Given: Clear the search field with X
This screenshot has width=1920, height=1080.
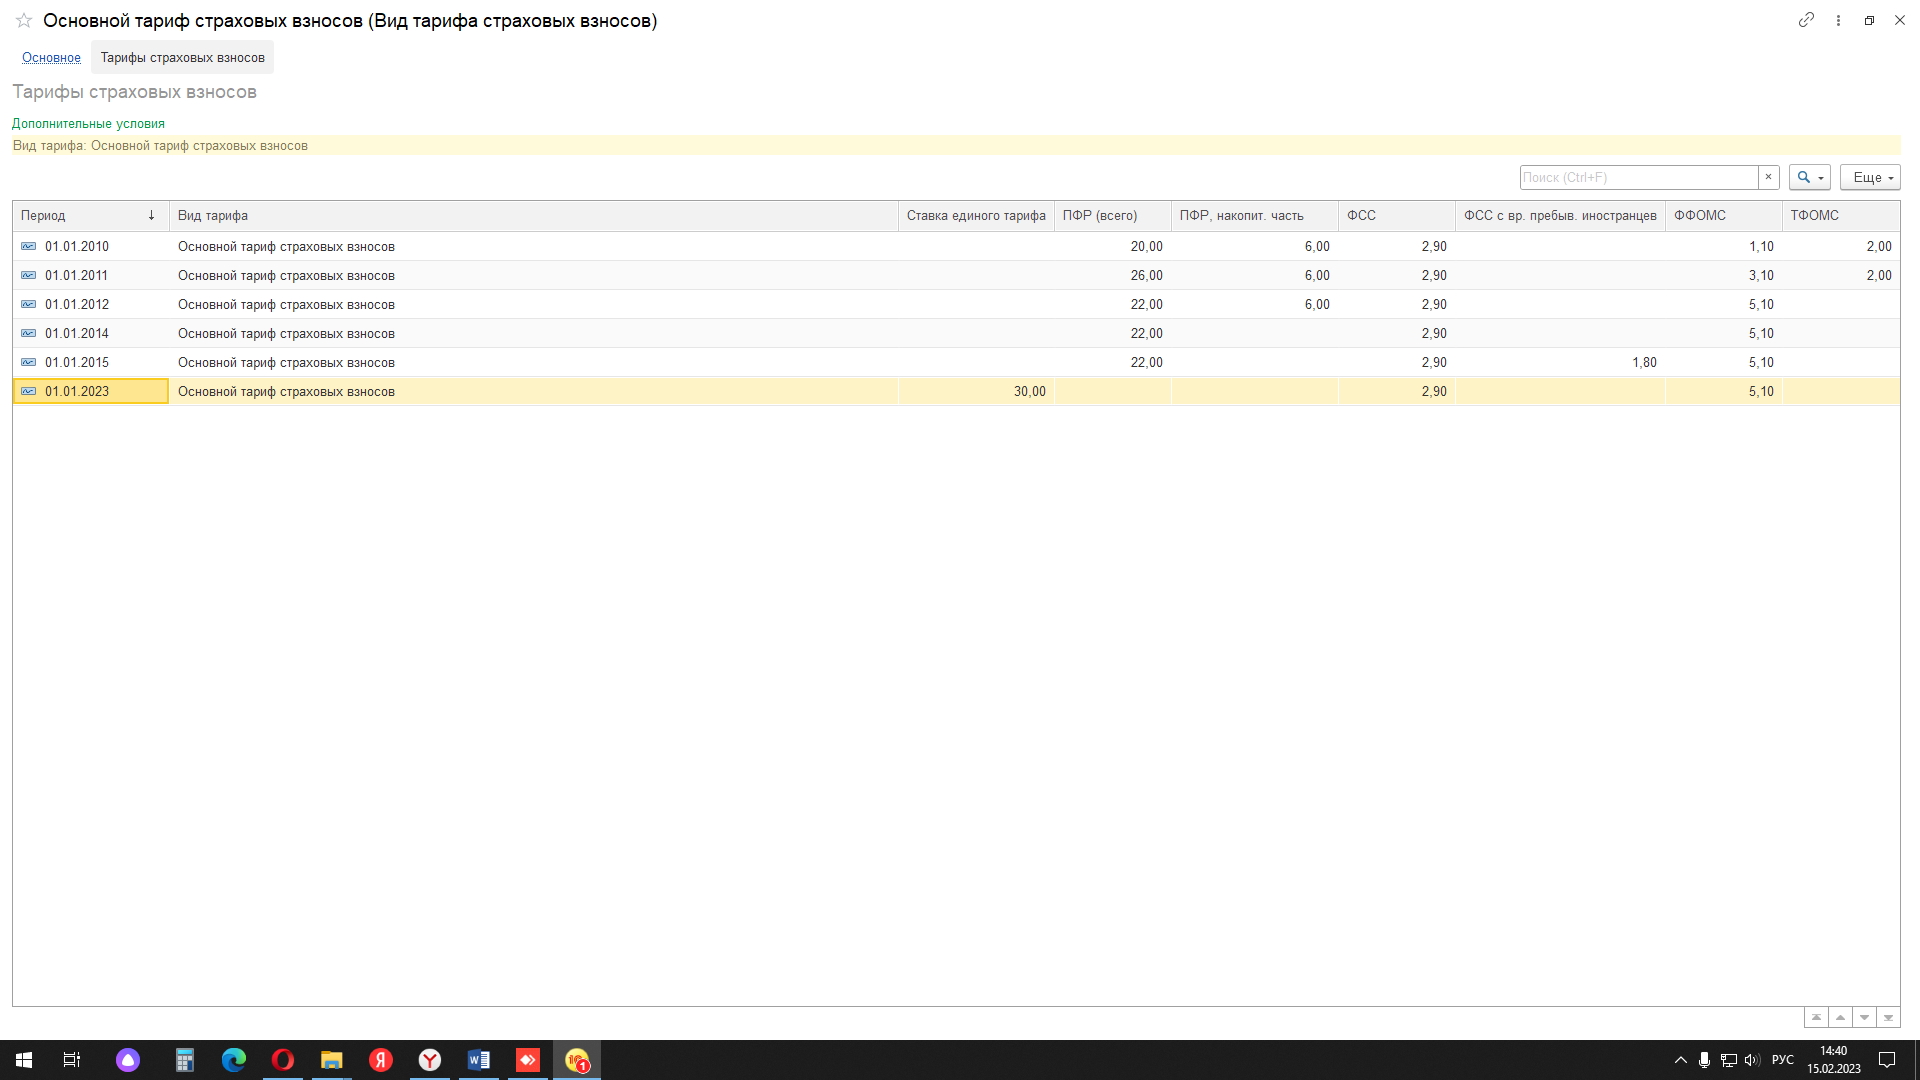Looking at the screenshot, I should coord(1768,177).
